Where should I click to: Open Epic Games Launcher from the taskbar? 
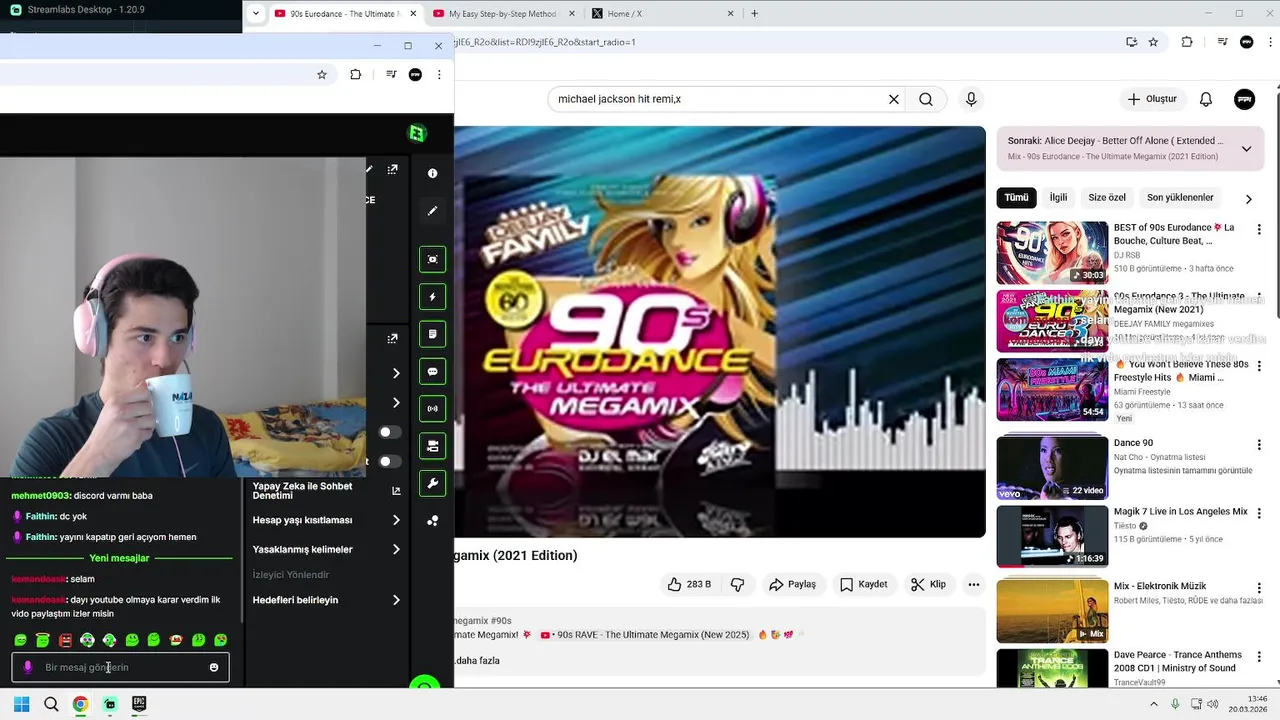139,704
